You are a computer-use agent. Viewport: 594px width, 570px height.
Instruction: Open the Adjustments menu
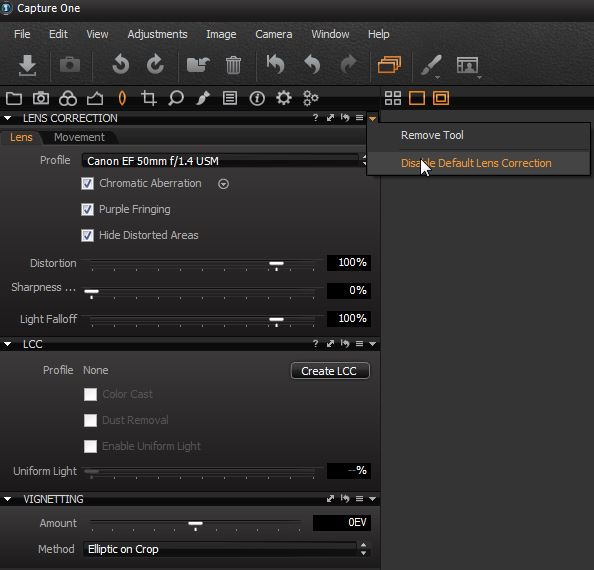[157, 34]
